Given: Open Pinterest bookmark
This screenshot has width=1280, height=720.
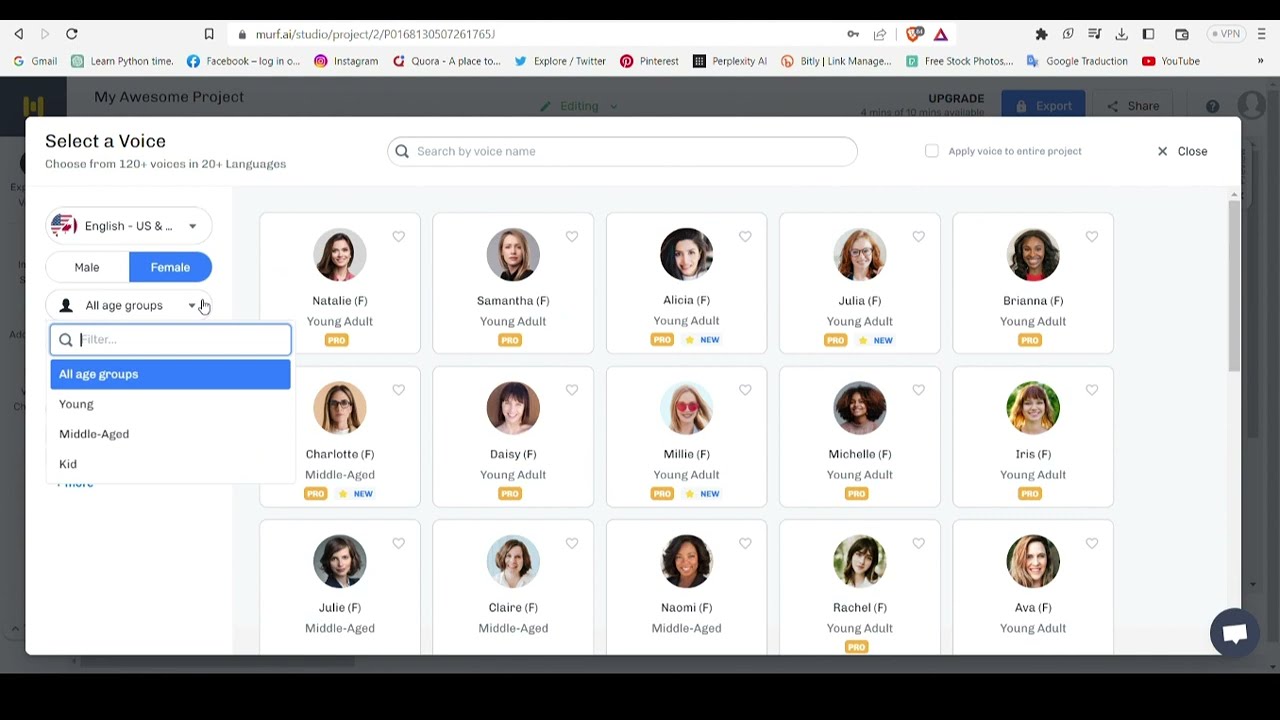Looking at the screenshot, I should pos(649,61).
